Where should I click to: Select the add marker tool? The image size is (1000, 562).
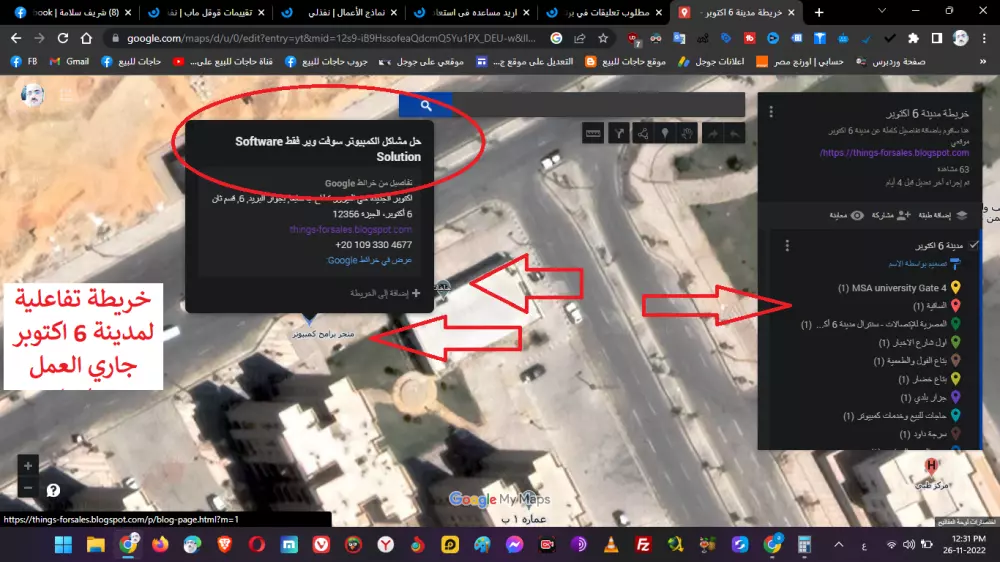[665, 133]
